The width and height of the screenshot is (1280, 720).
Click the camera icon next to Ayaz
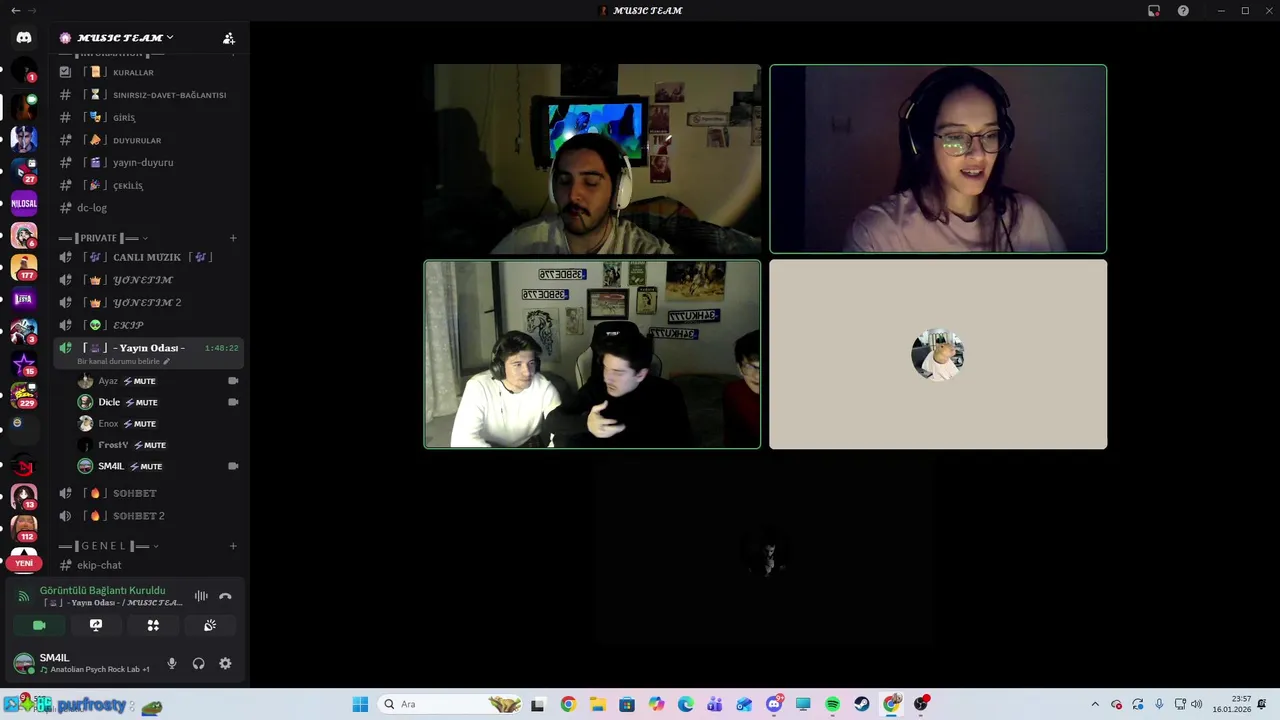tap(233, 381)
